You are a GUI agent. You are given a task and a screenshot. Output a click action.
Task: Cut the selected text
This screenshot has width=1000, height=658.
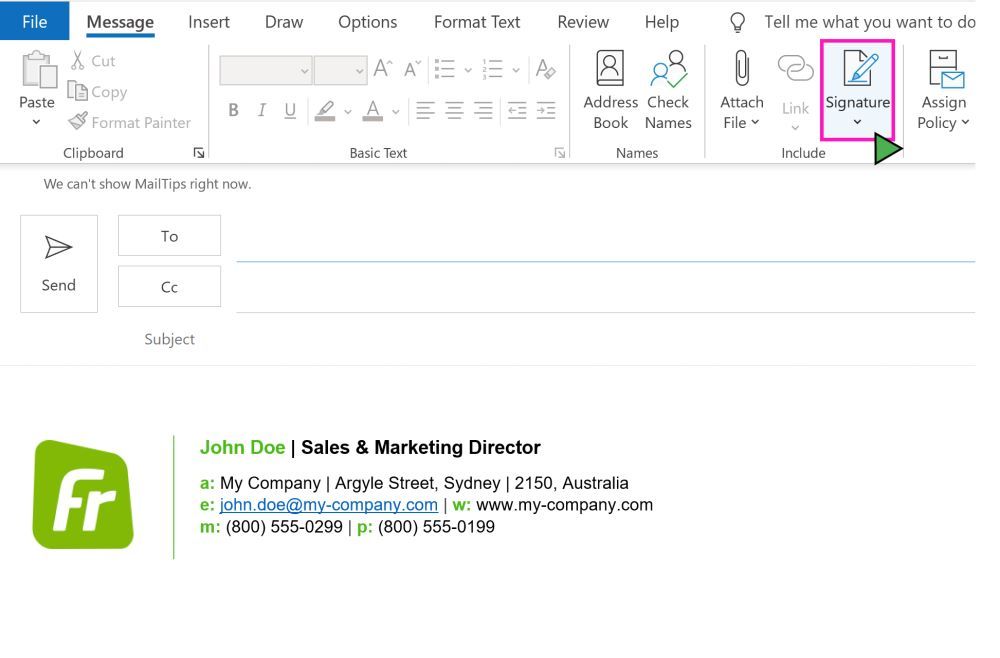click(x=92, y=60)
